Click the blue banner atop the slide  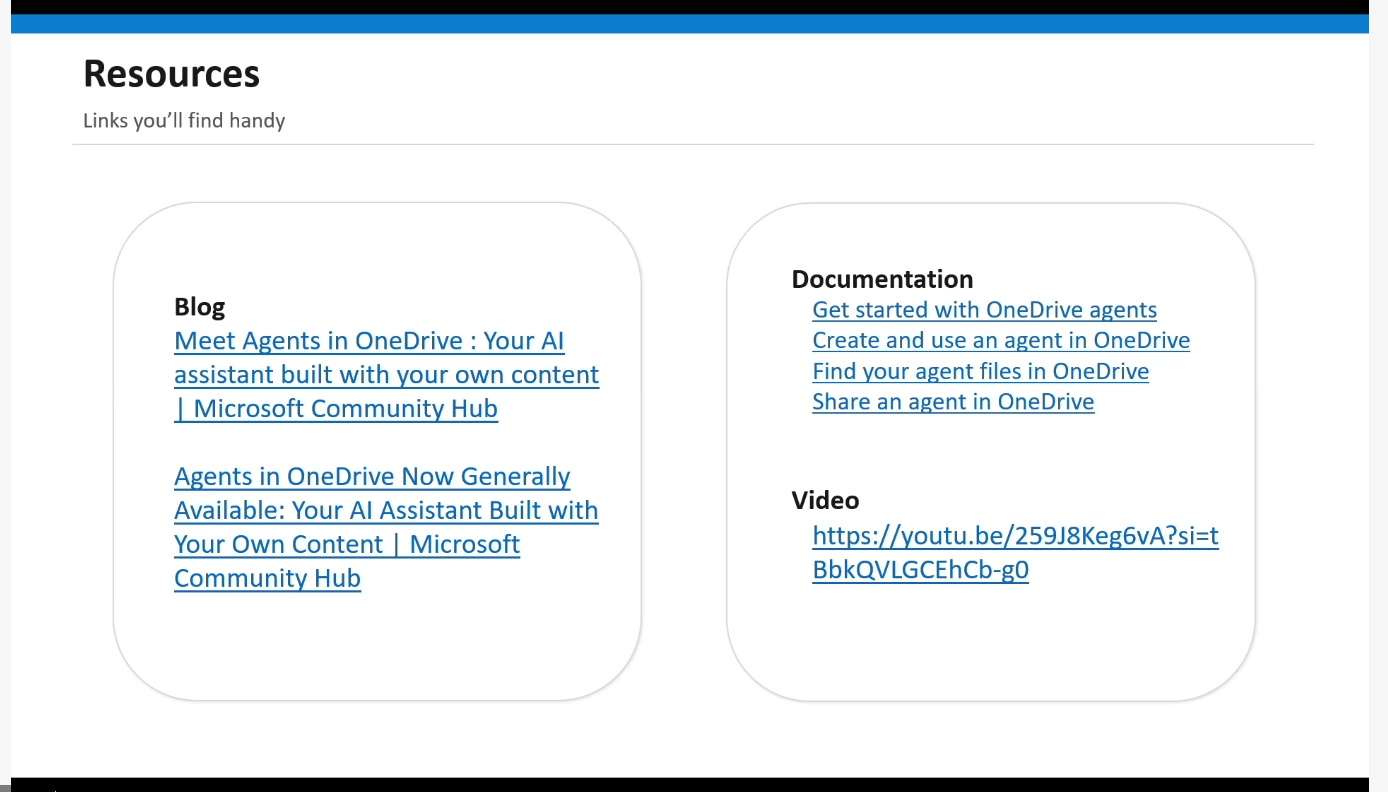click(690, 24)
